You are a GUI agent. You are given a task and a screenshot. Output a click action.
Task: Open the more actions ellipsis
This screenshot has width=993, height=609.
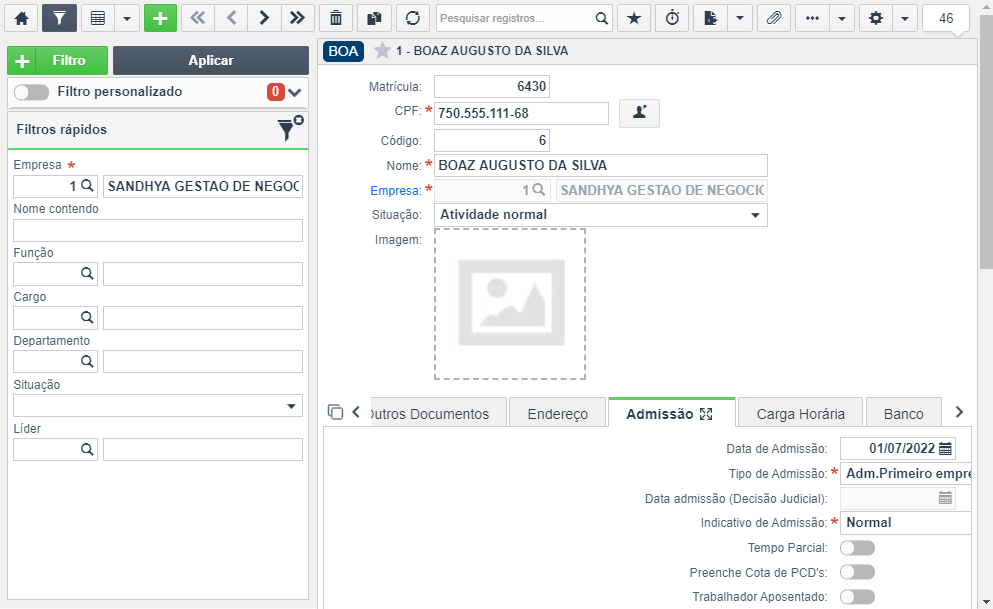(x=813, y=18)
